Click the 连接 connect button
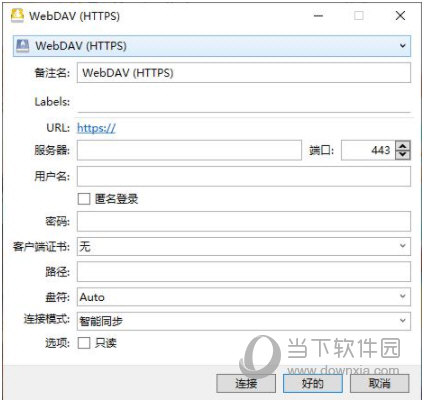The width and height of the screenshot is (424, 400). pos(246,383)
